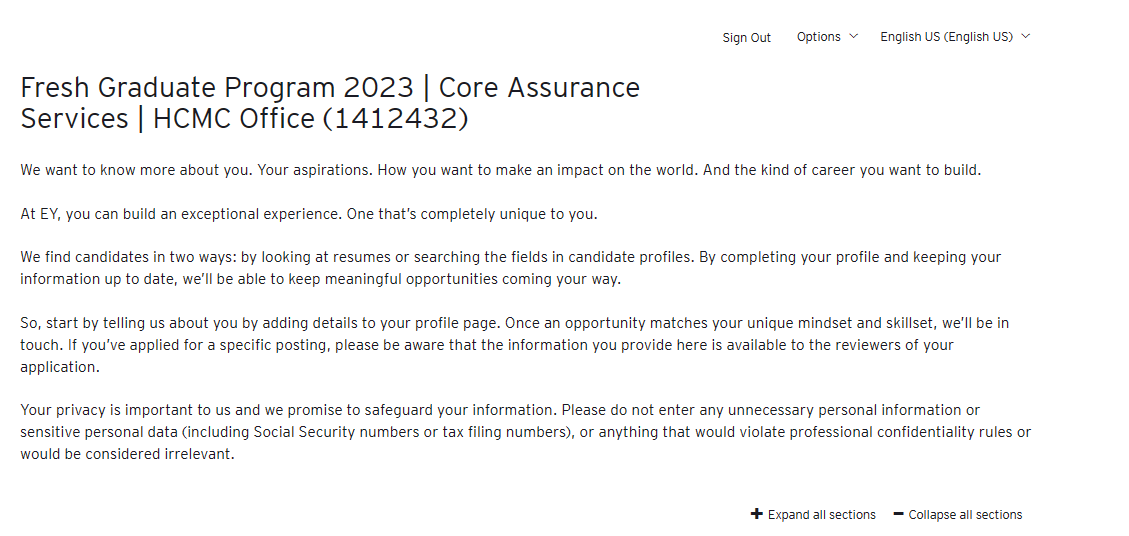Viewport: 1129px width, 536px height.
Task: Click the 'would be considered irrelevant' closing line
Action: (127, 455)
